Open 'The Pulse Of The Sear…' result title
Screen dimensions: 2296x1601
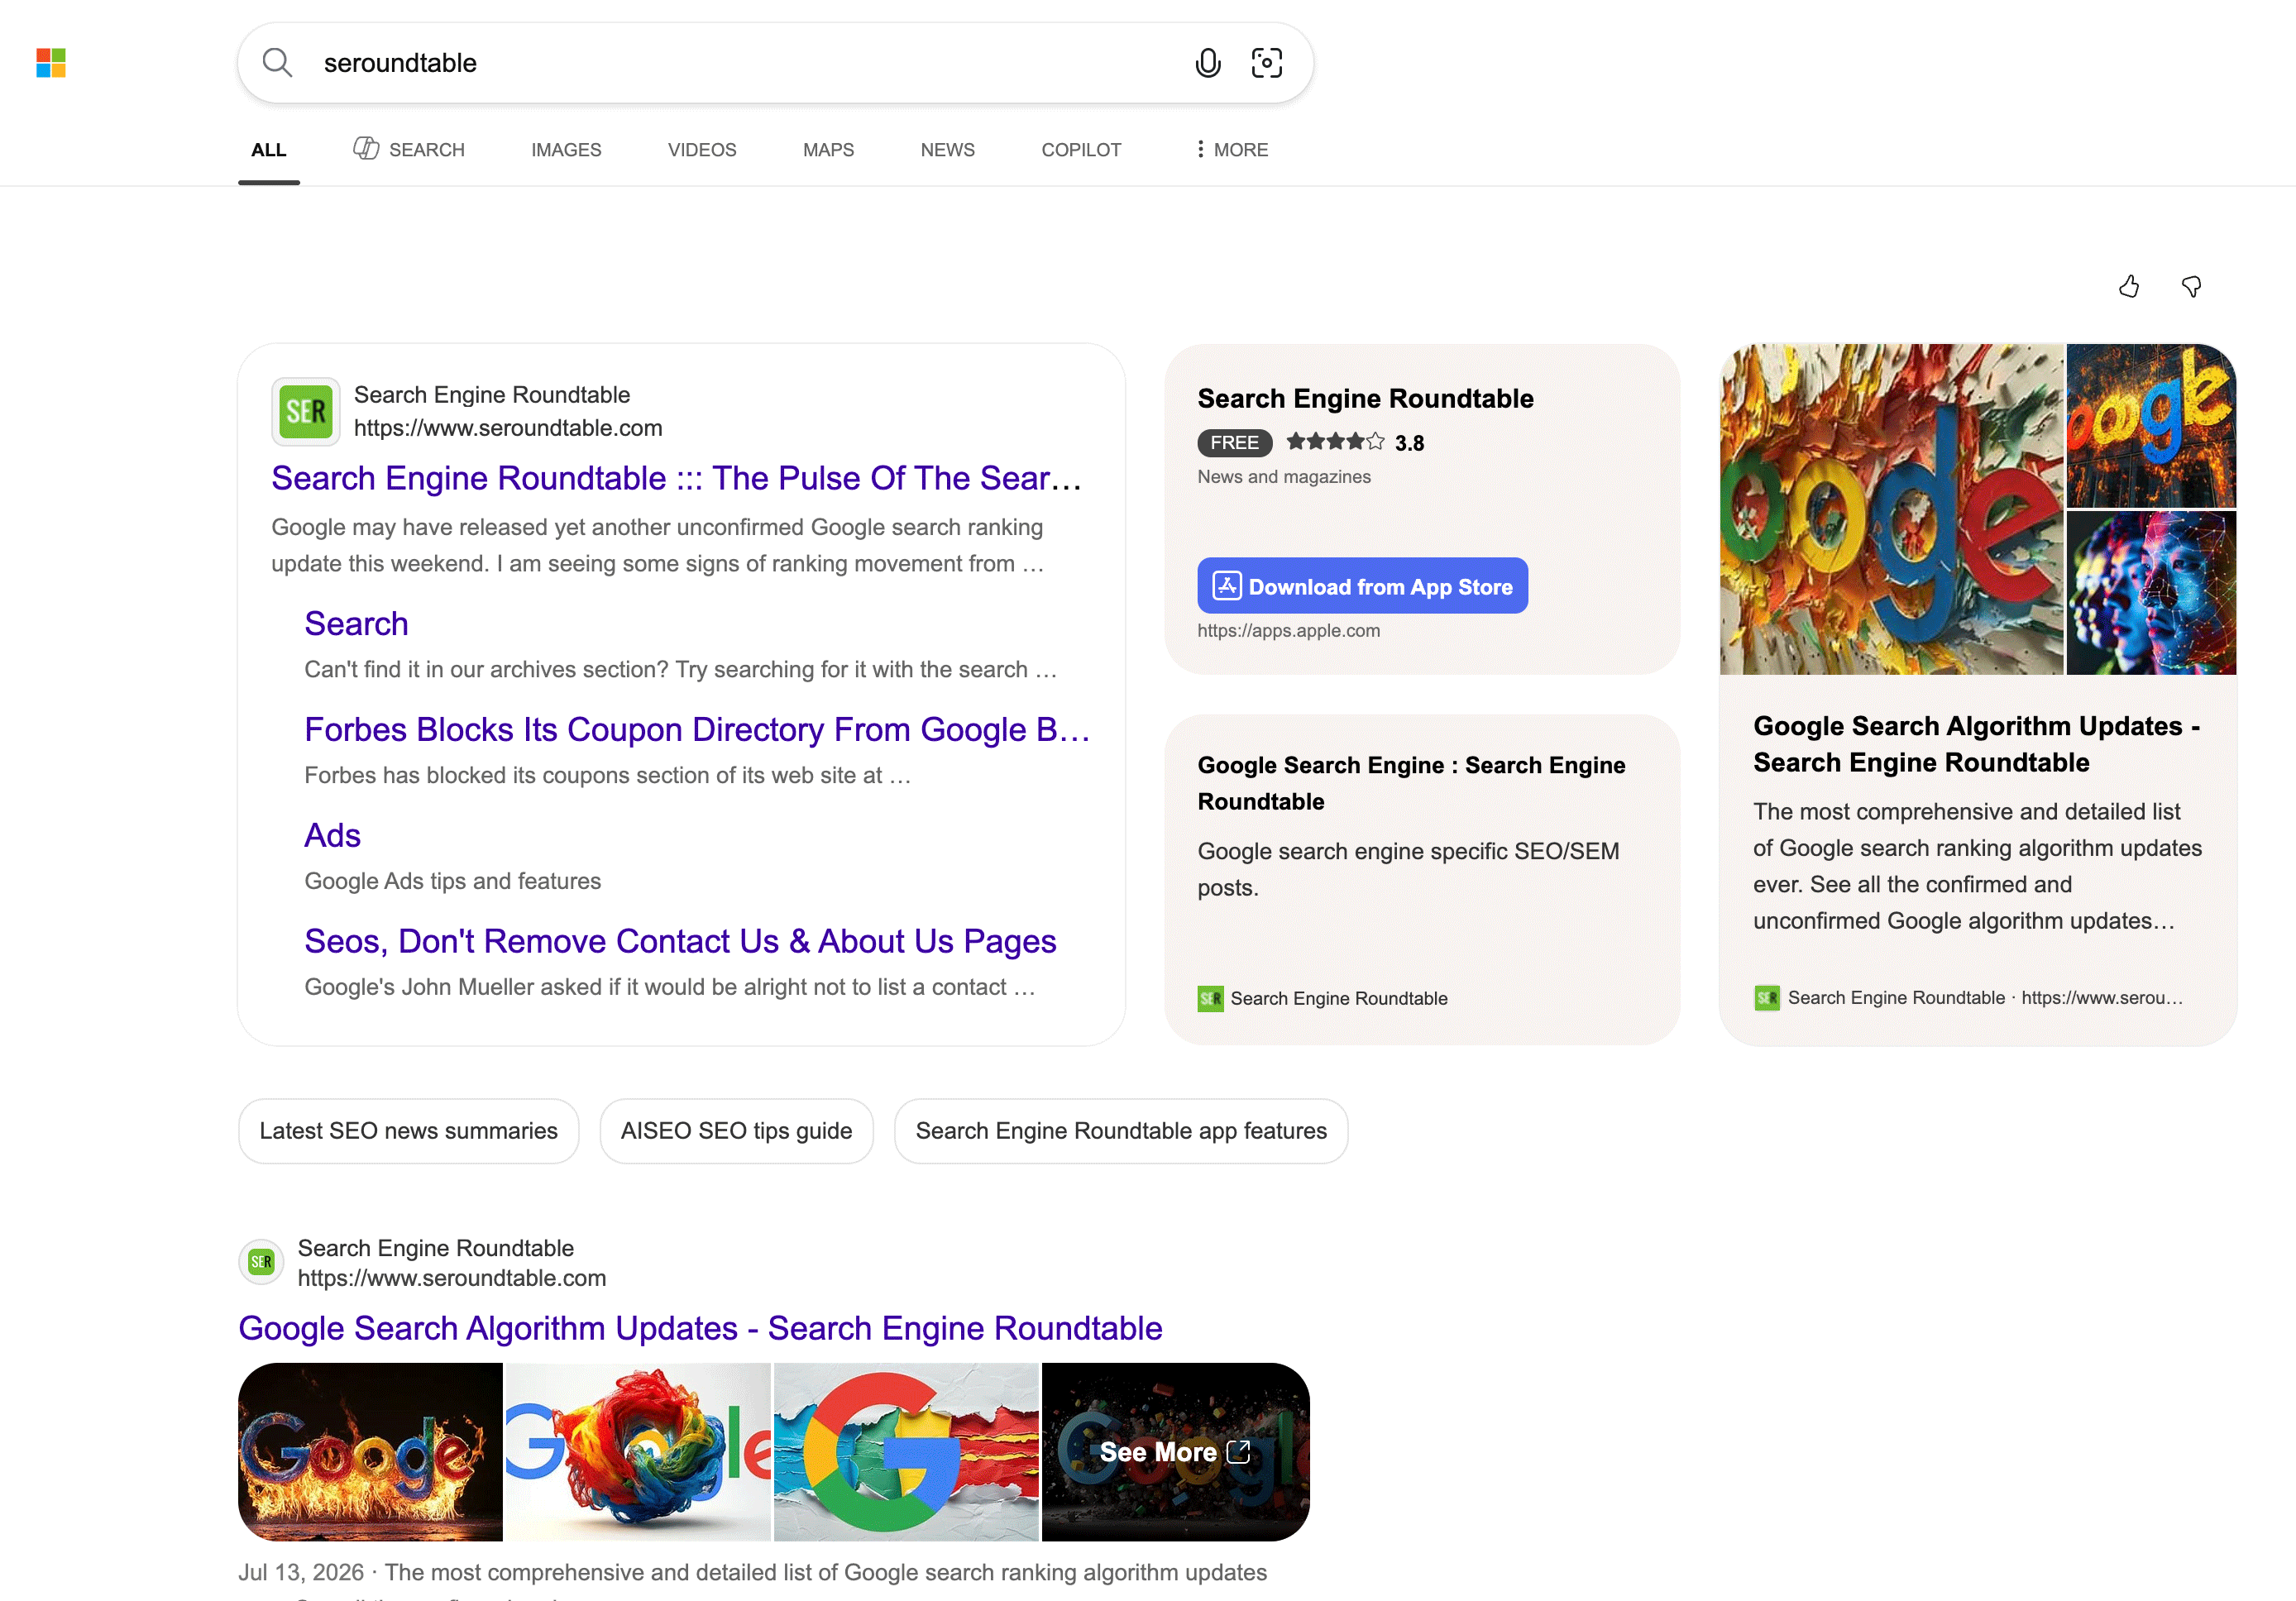pyautogui.click(x=677, y=478)
